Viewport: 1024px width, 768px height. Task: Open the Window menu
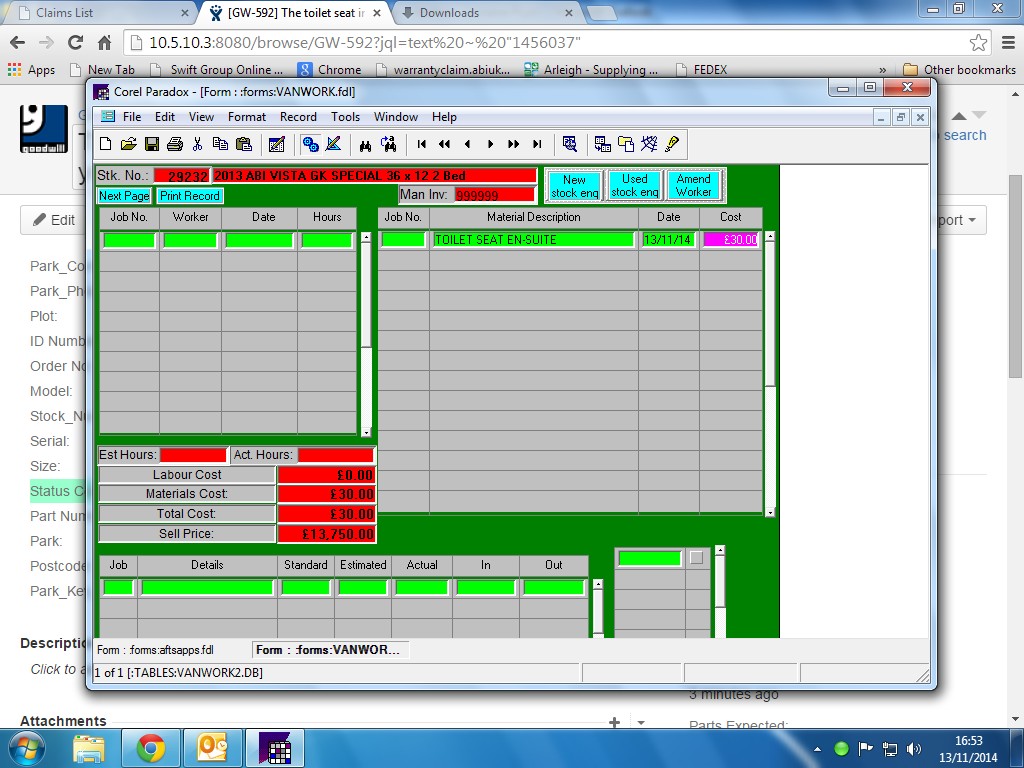(396, 117)
